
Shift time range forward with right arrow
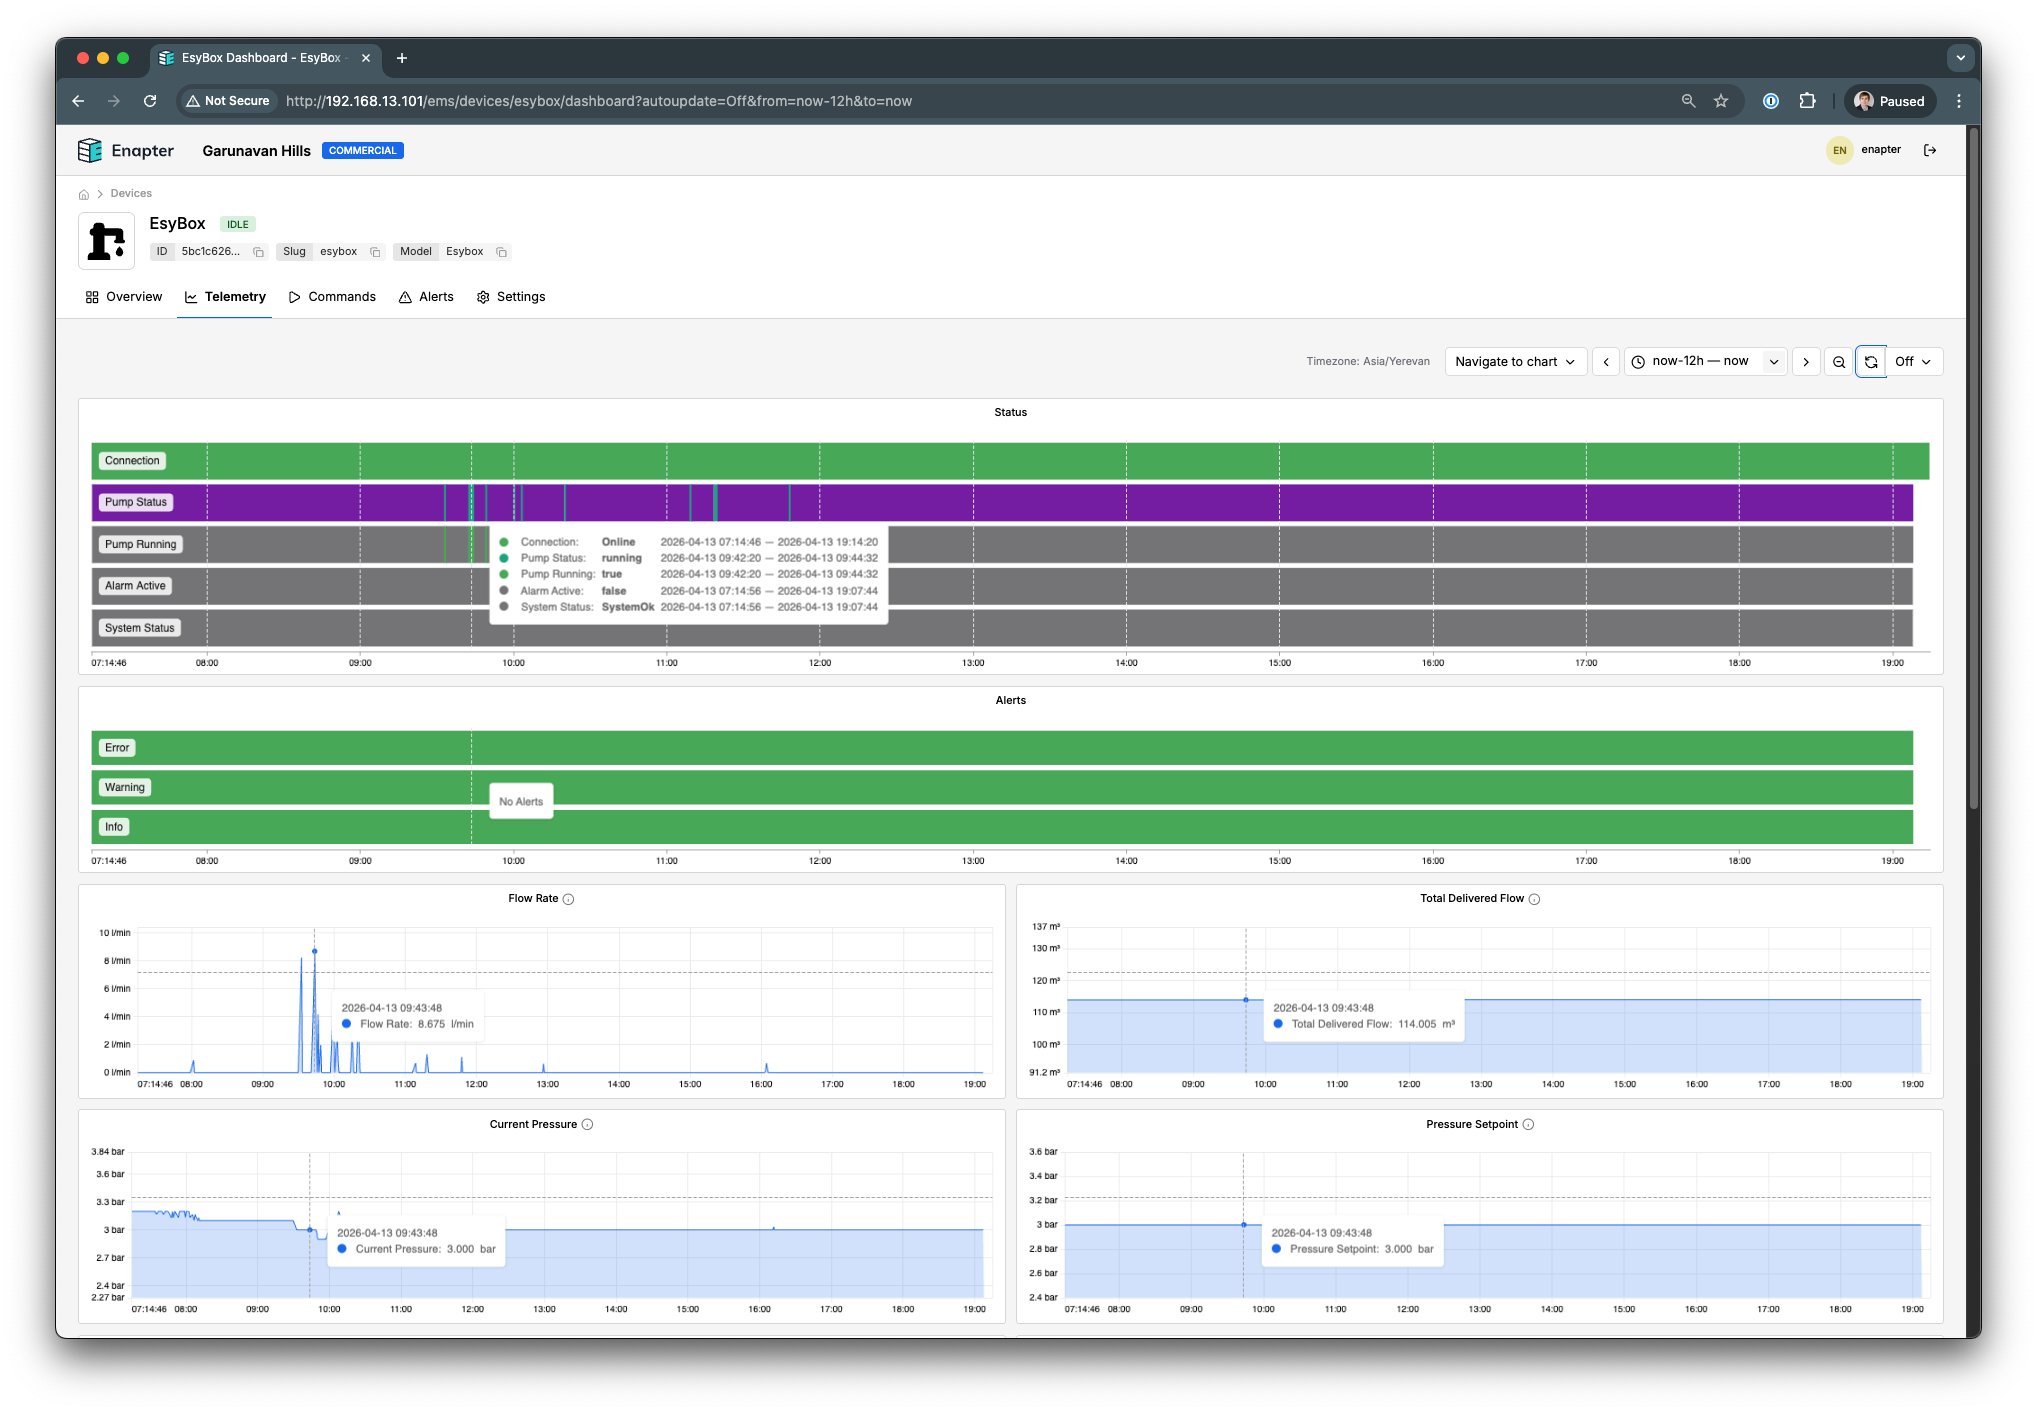coord(1806,362)
